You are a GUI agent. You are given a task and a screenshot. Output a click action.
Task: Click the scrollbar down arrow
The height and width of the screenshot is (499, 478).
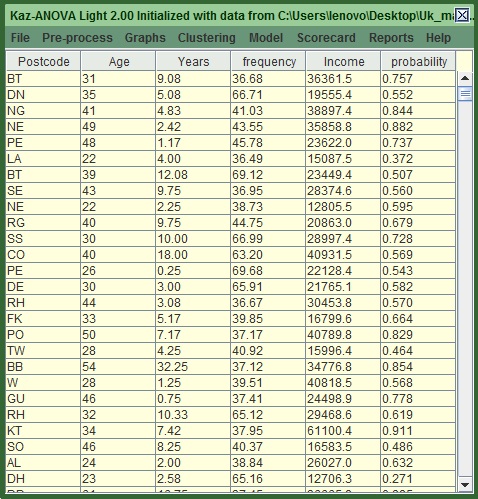(x=465, y=484)
